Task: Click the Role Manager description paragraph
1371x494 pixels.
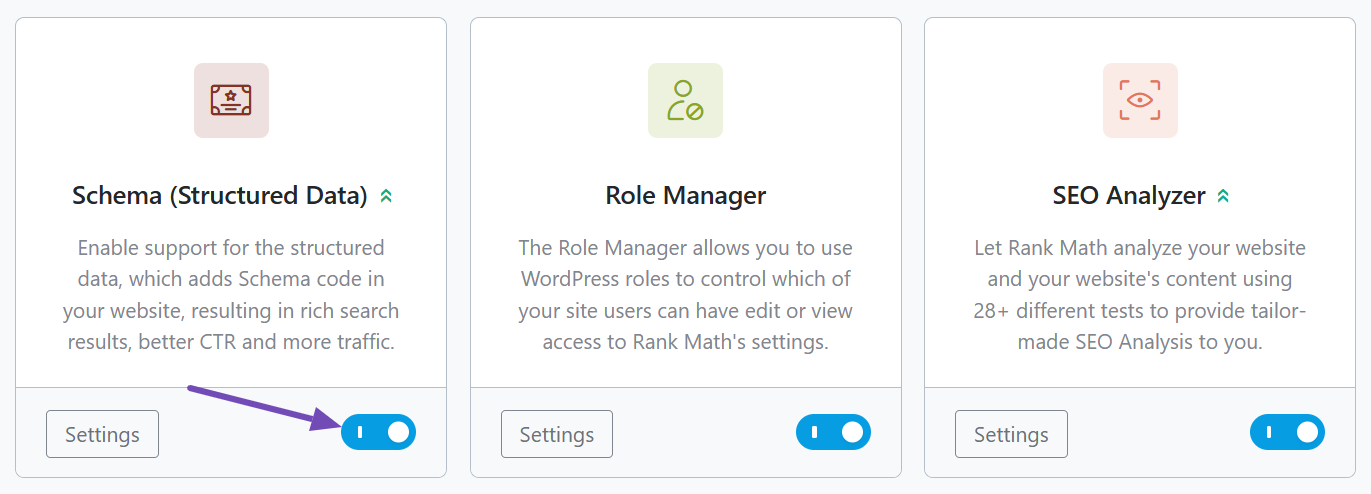Action: [686, 295]
